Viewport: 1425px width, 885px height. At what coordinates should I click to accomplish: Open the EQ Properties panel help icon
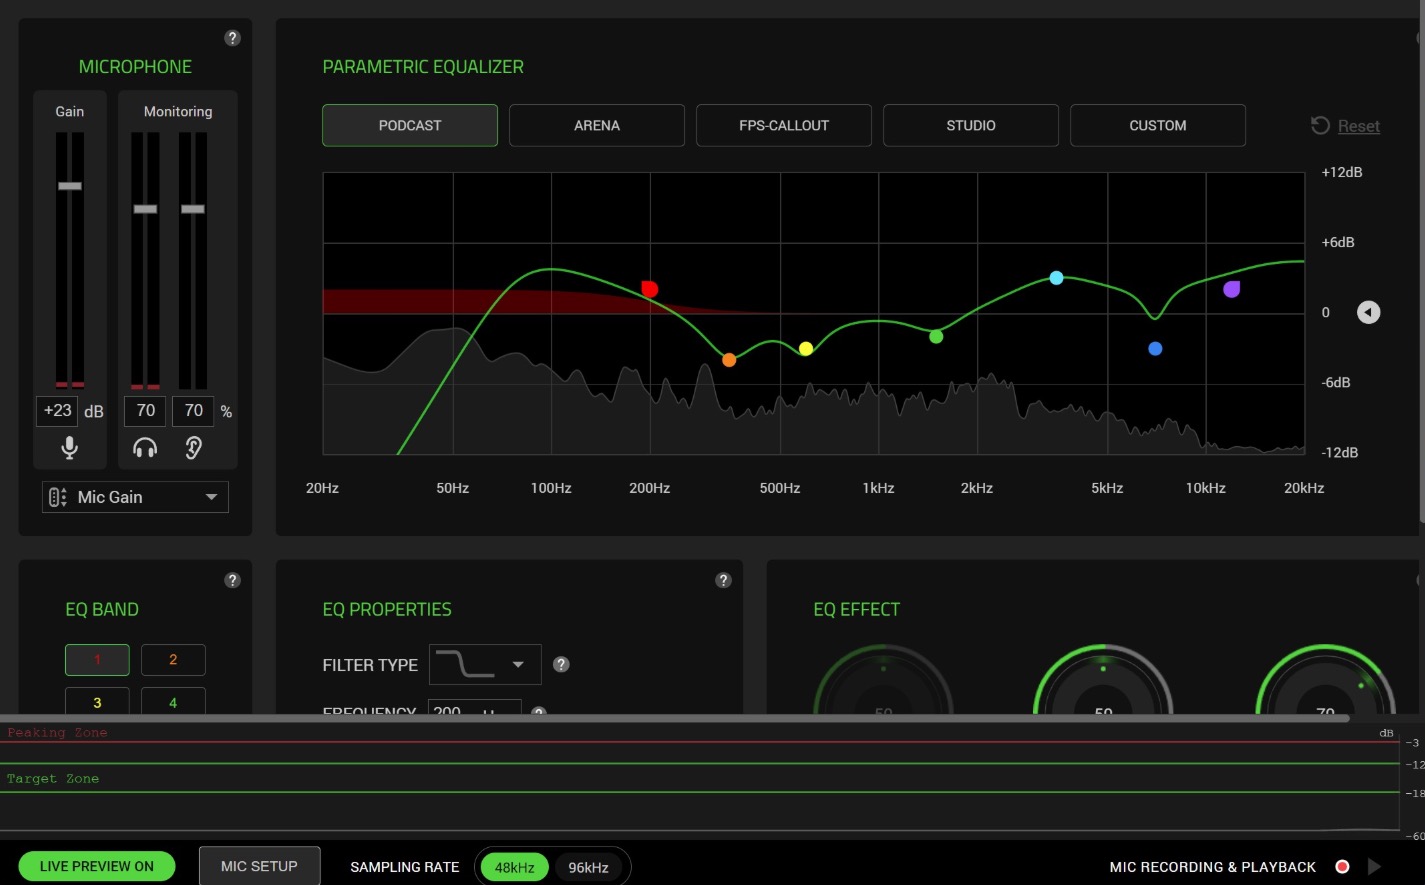tap(723, 580)
